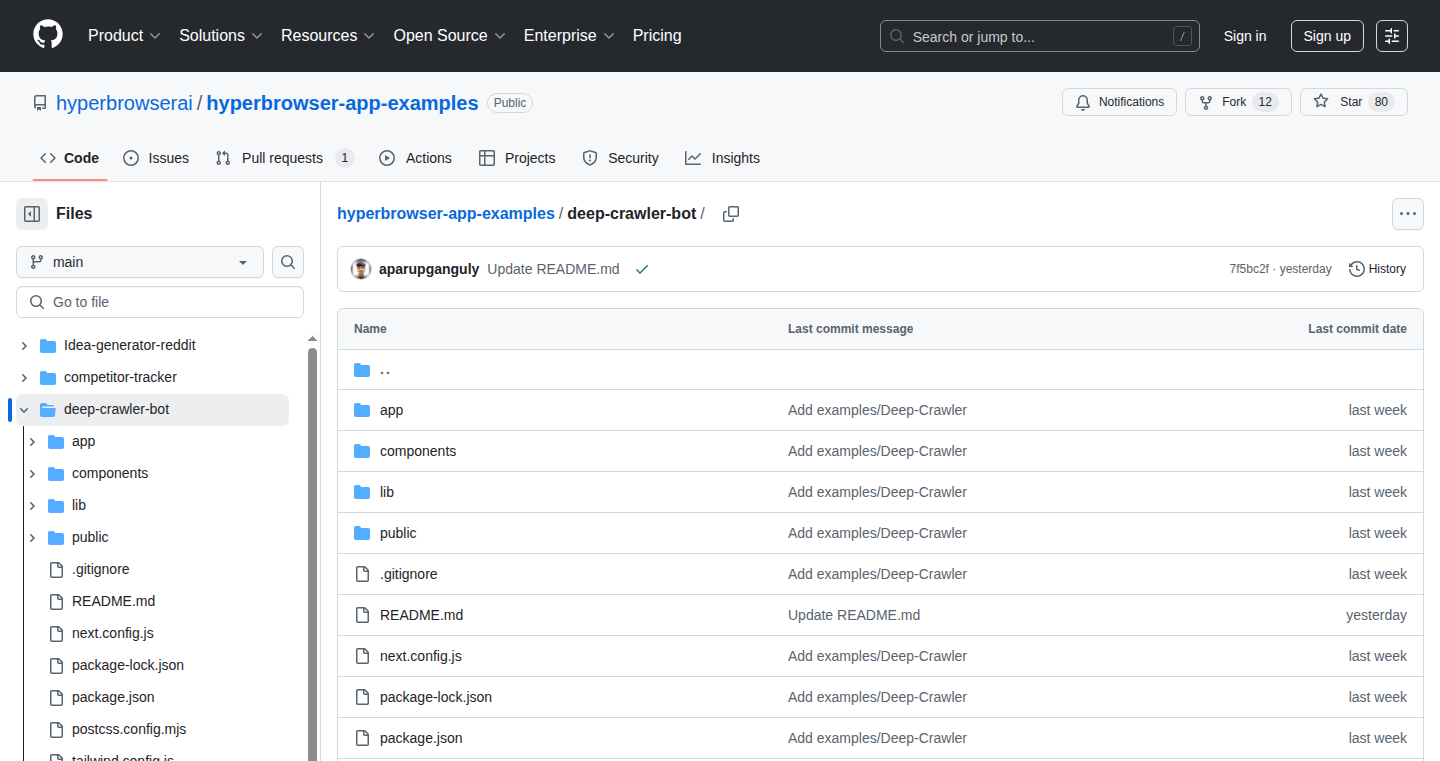Image resolution: width=1440 pixels, height=761 pixels.
Task: Focus the Search or jump to field
Action: point(1040,36)
